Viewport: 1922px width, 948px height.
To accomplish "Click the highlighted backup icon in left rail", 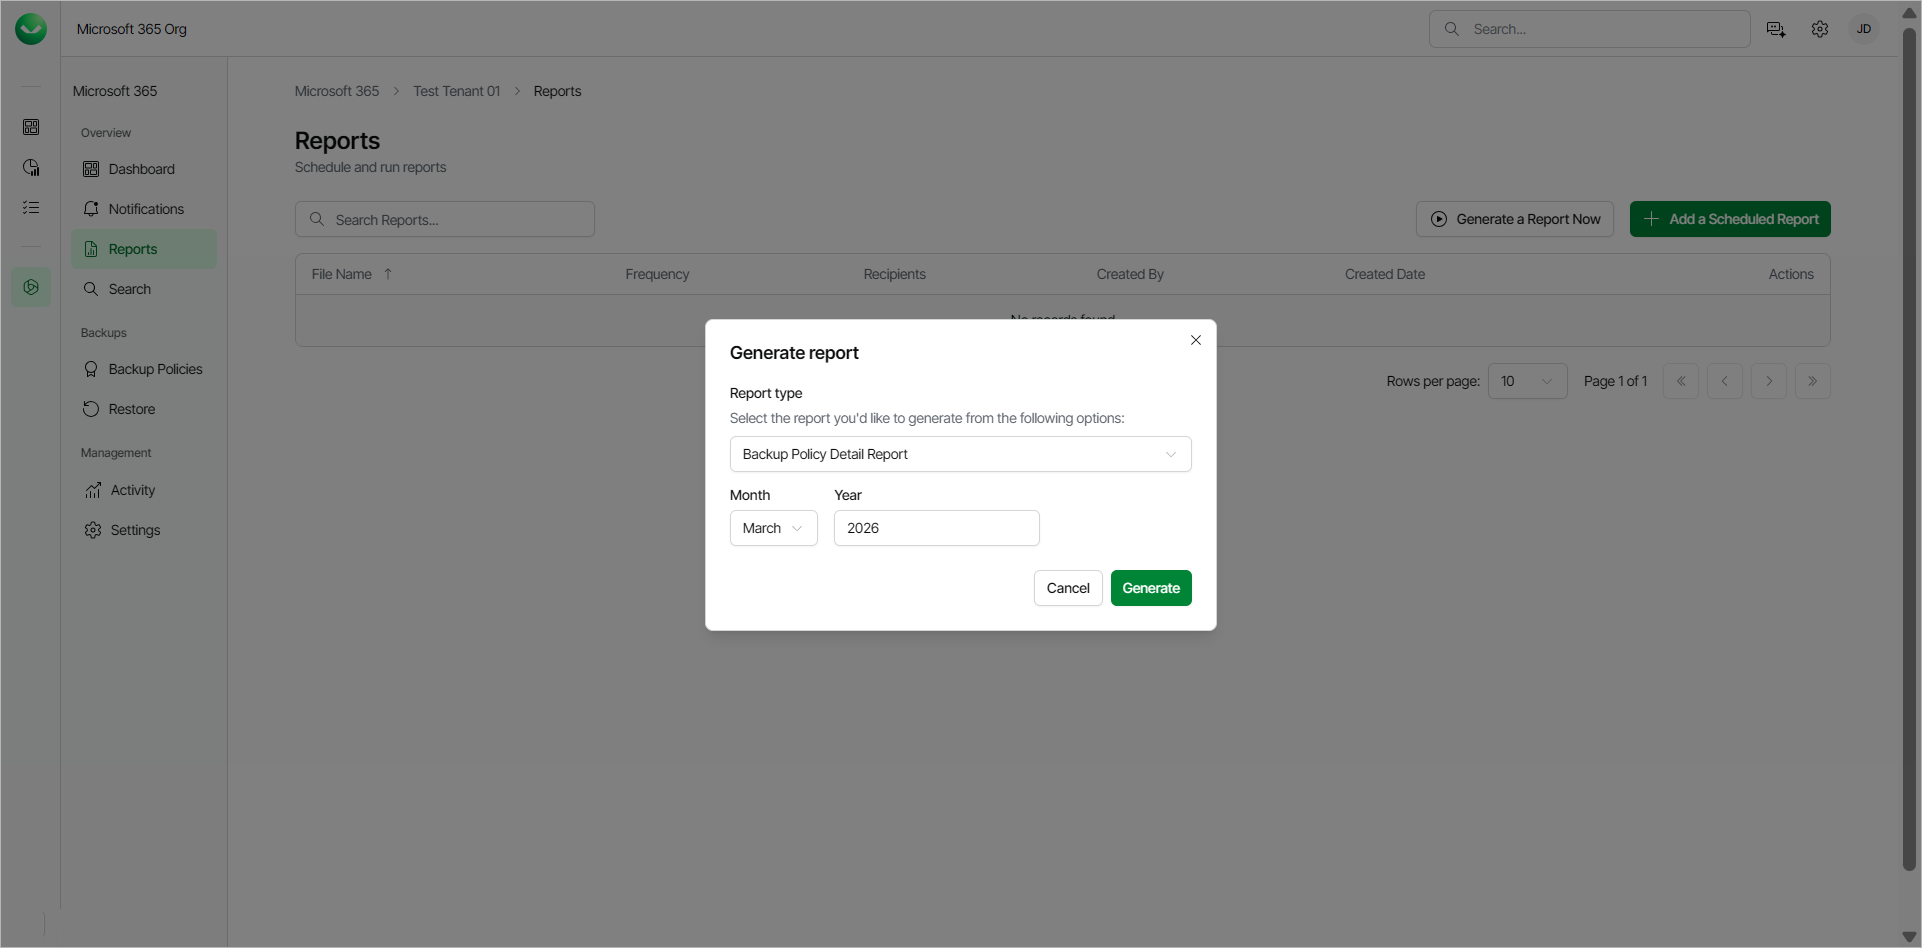I will tap(31, 287).
